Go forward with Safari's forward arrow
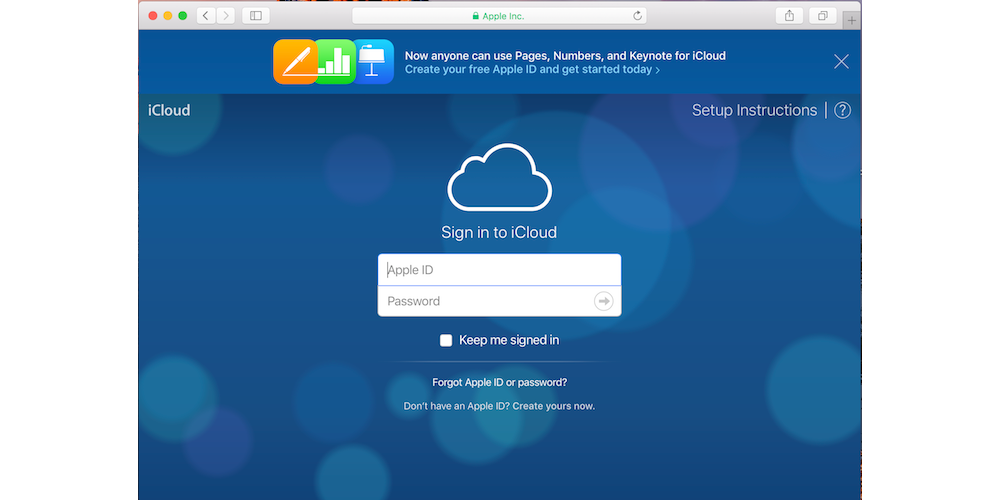1000x500 pixels. click(226, 16)
